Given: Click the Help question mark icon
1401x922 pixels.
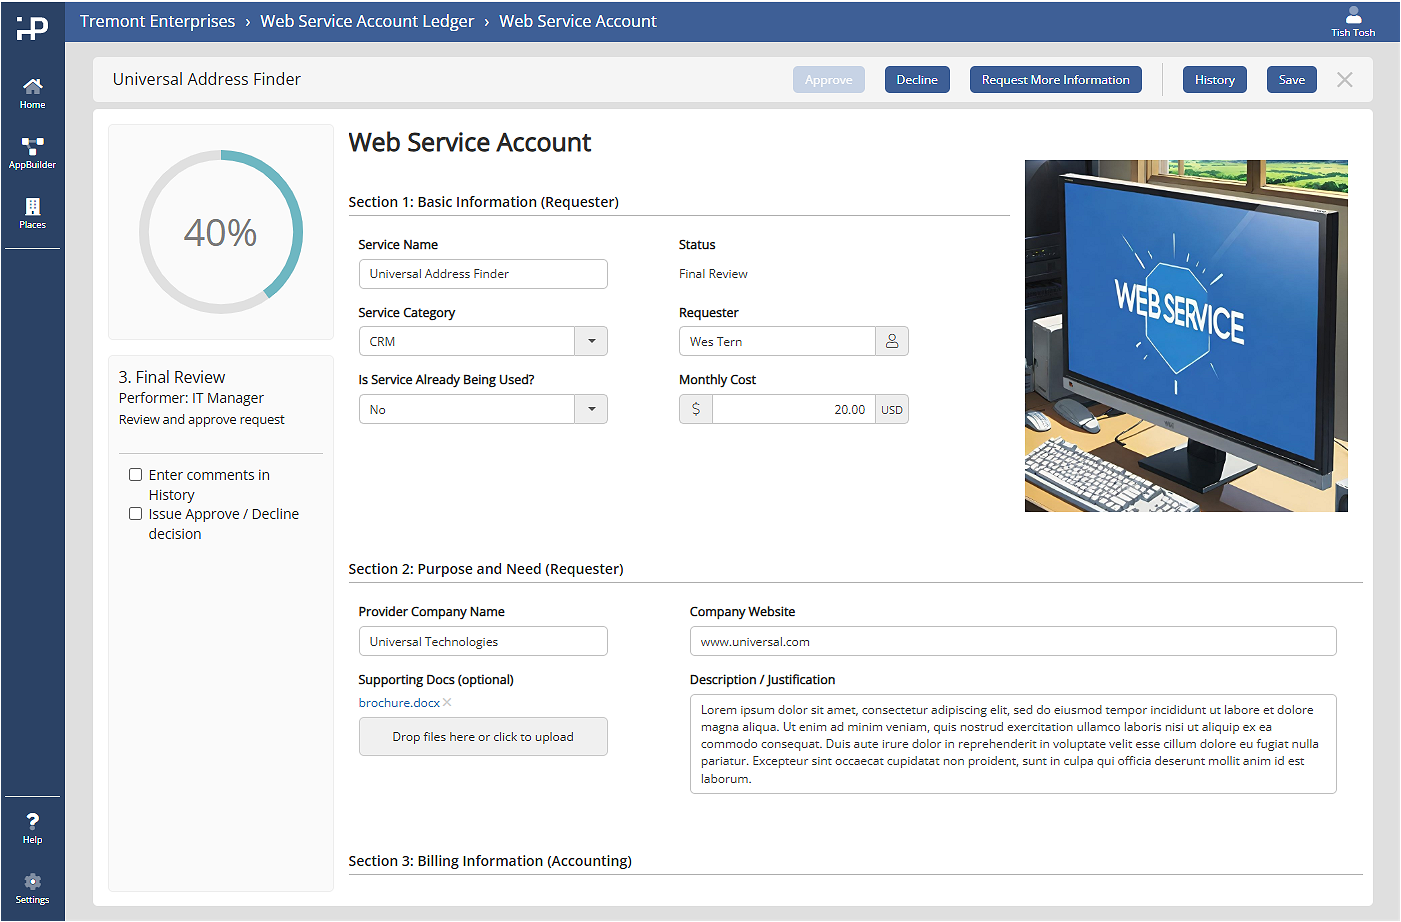Looking at the screenshot, I should coord(32,827).
